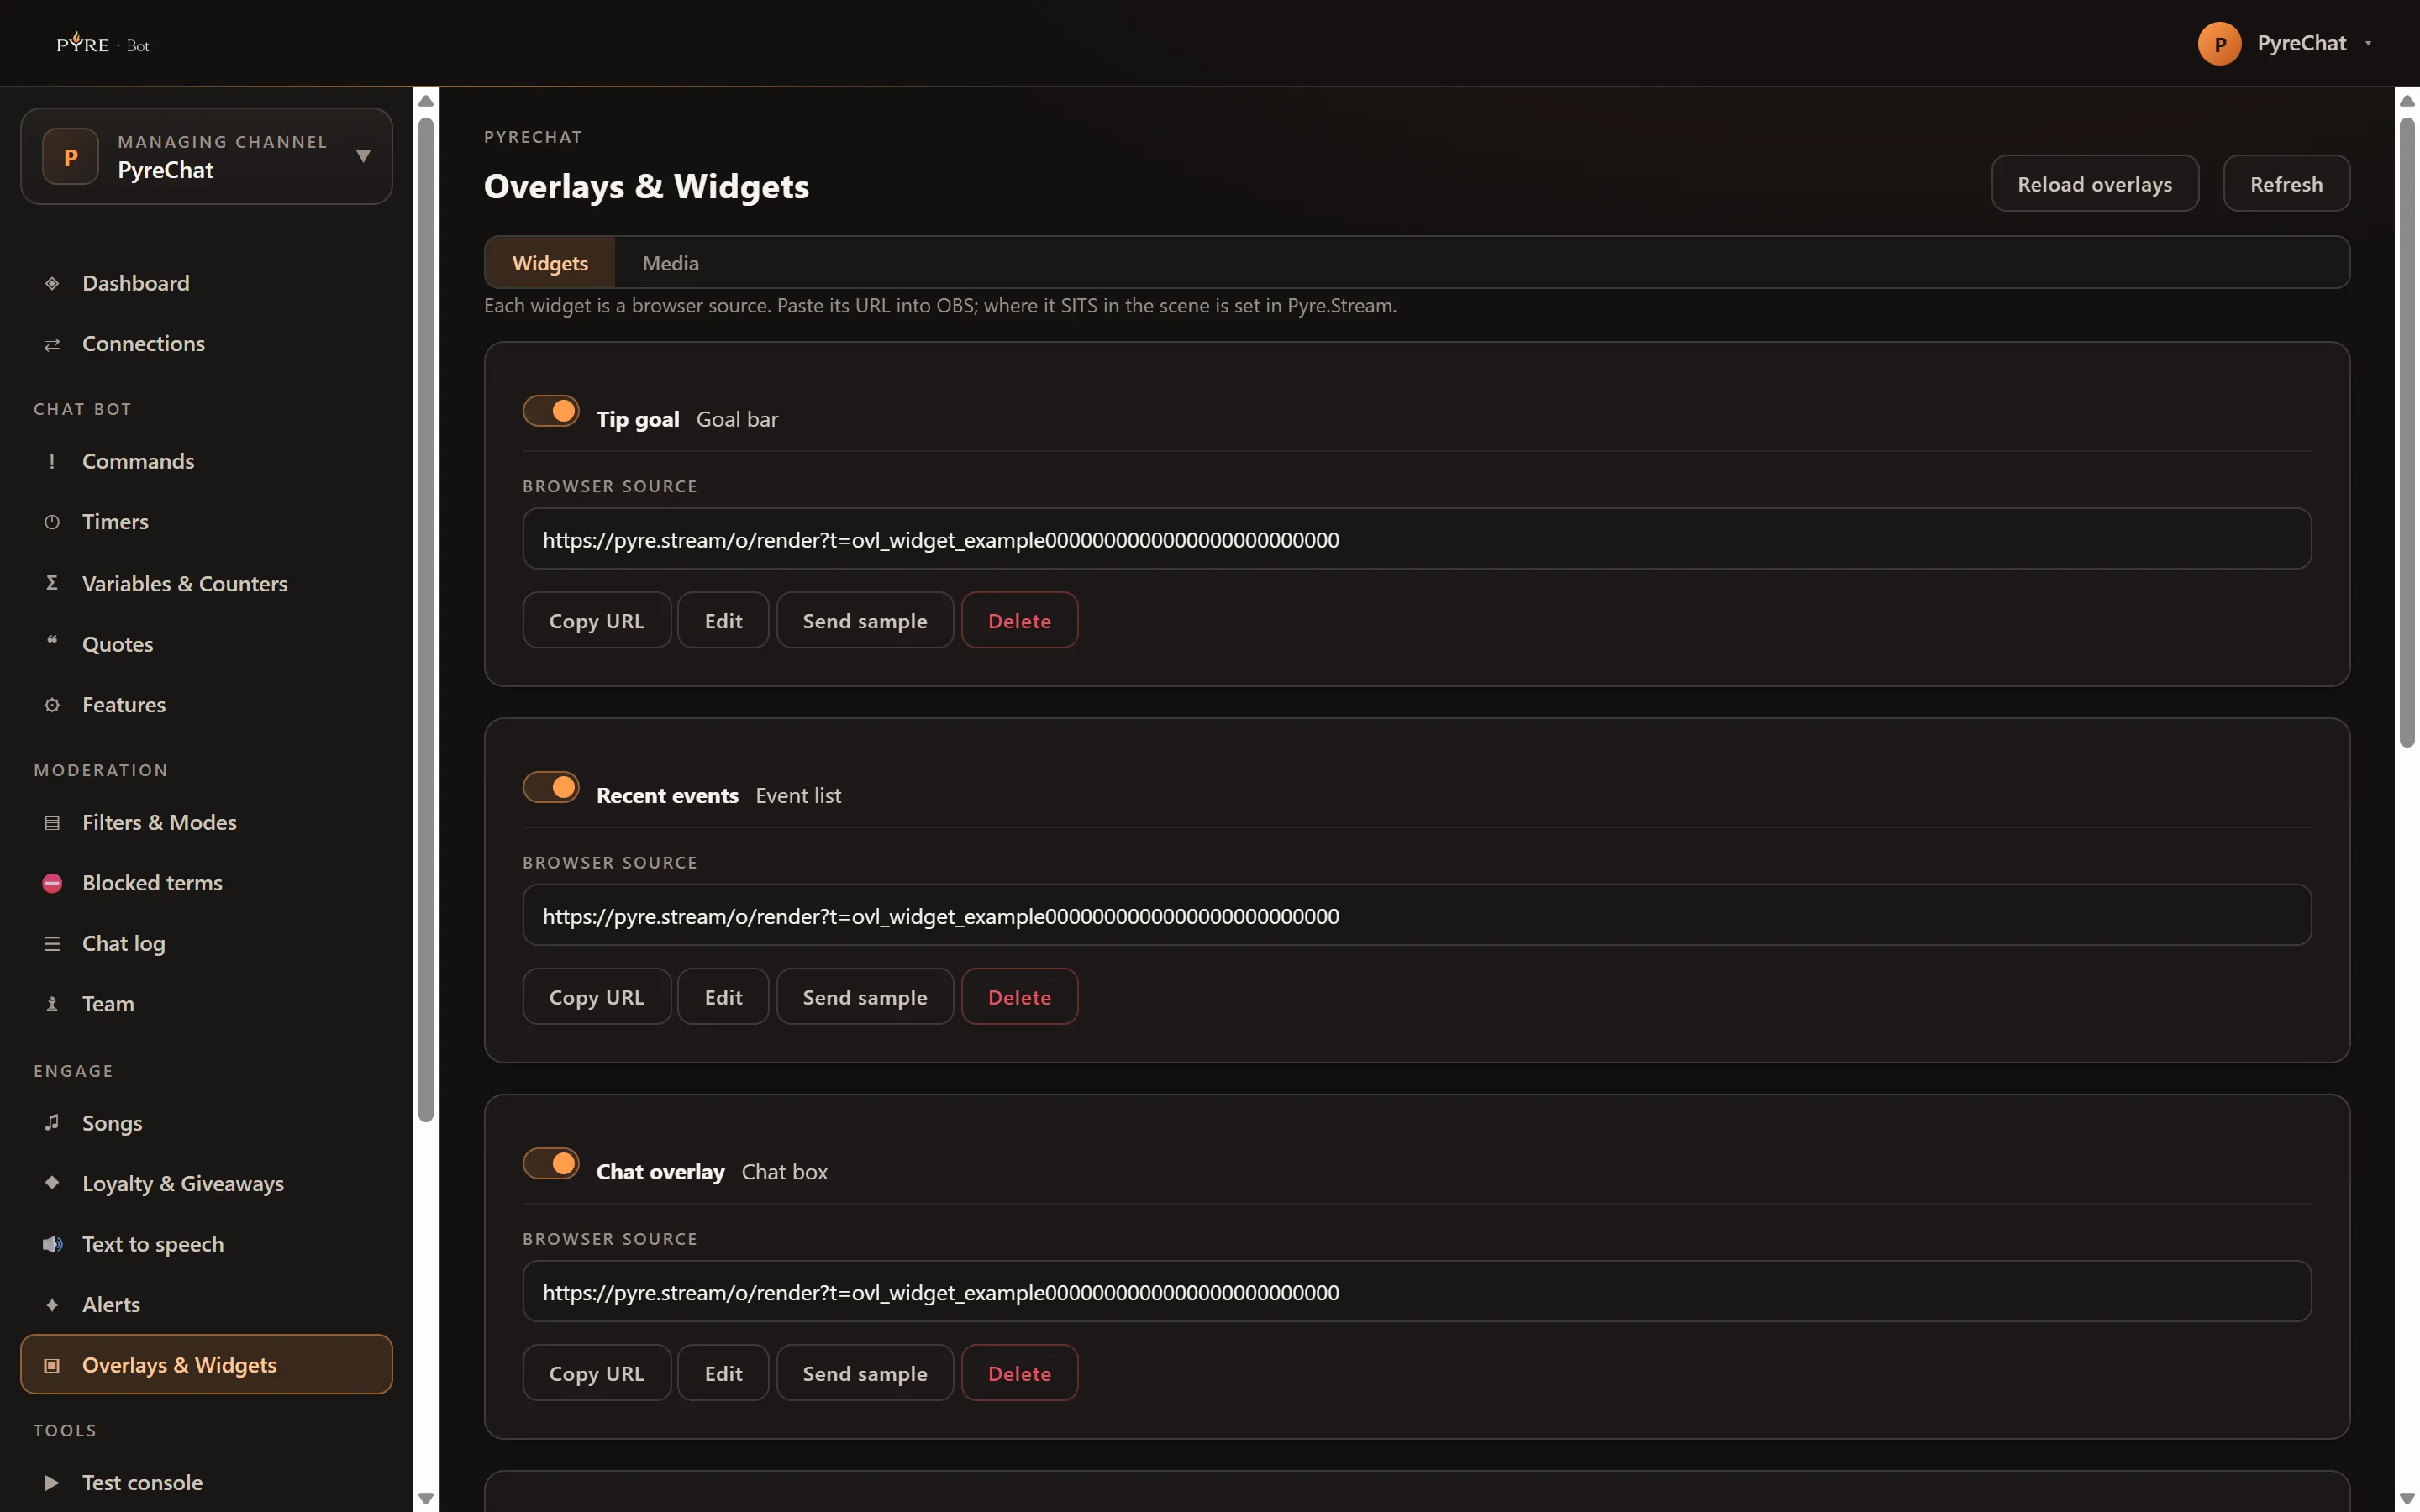2420x1512 pixels.
Task: Send sample to Tip goal widget
Action: pyautogui.click(x=865, y=621)
